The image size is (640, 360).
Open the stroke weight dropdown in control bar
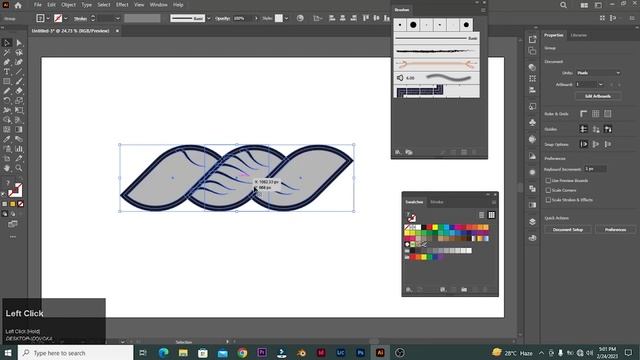(x=118, y=18)
